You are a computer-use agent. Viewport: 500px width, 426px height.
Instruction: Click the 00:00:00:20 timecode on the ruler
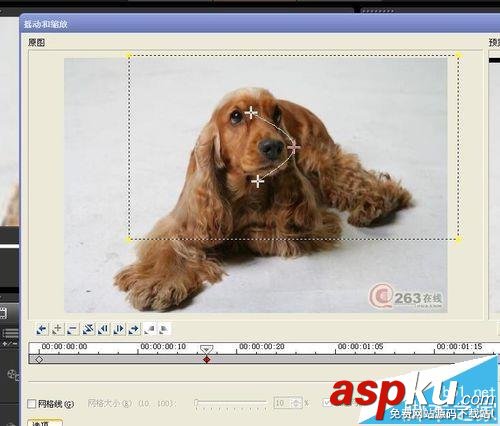pos(262,347)
